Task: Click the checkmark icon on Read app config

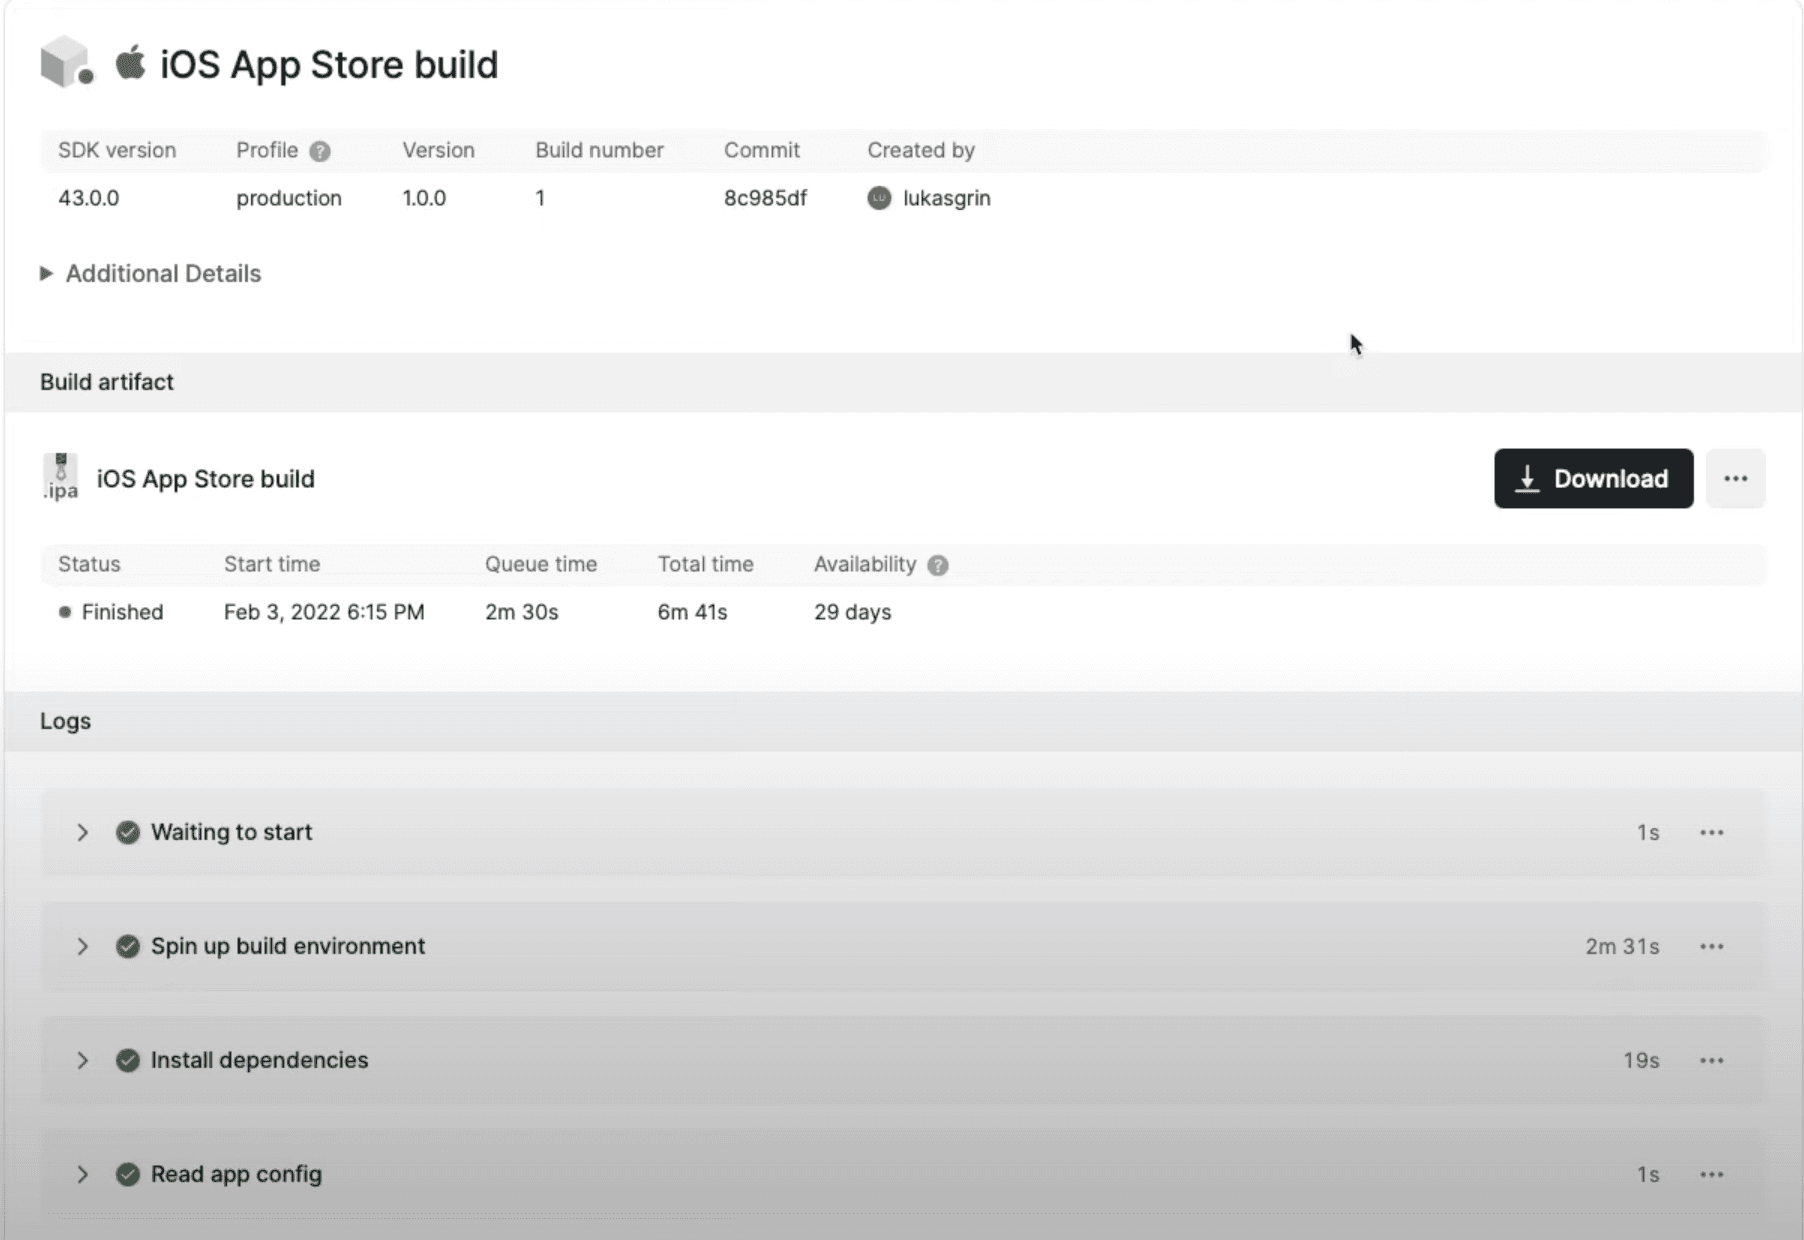Action: click(127, 1175)
